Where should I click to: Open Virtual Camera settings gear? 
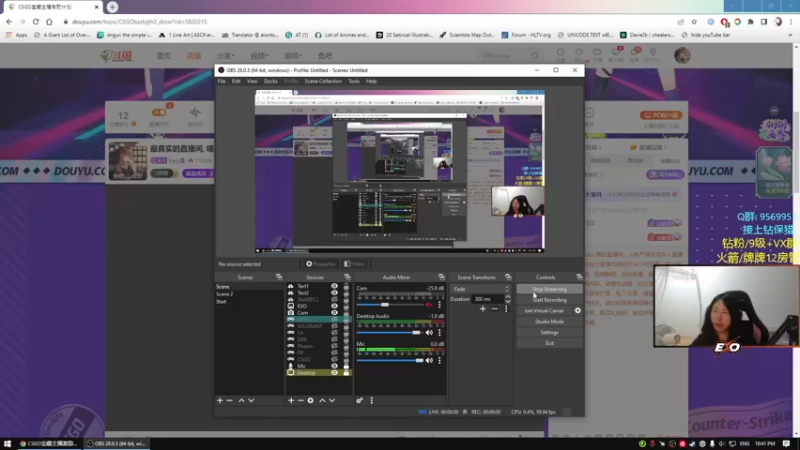point(578,311)
